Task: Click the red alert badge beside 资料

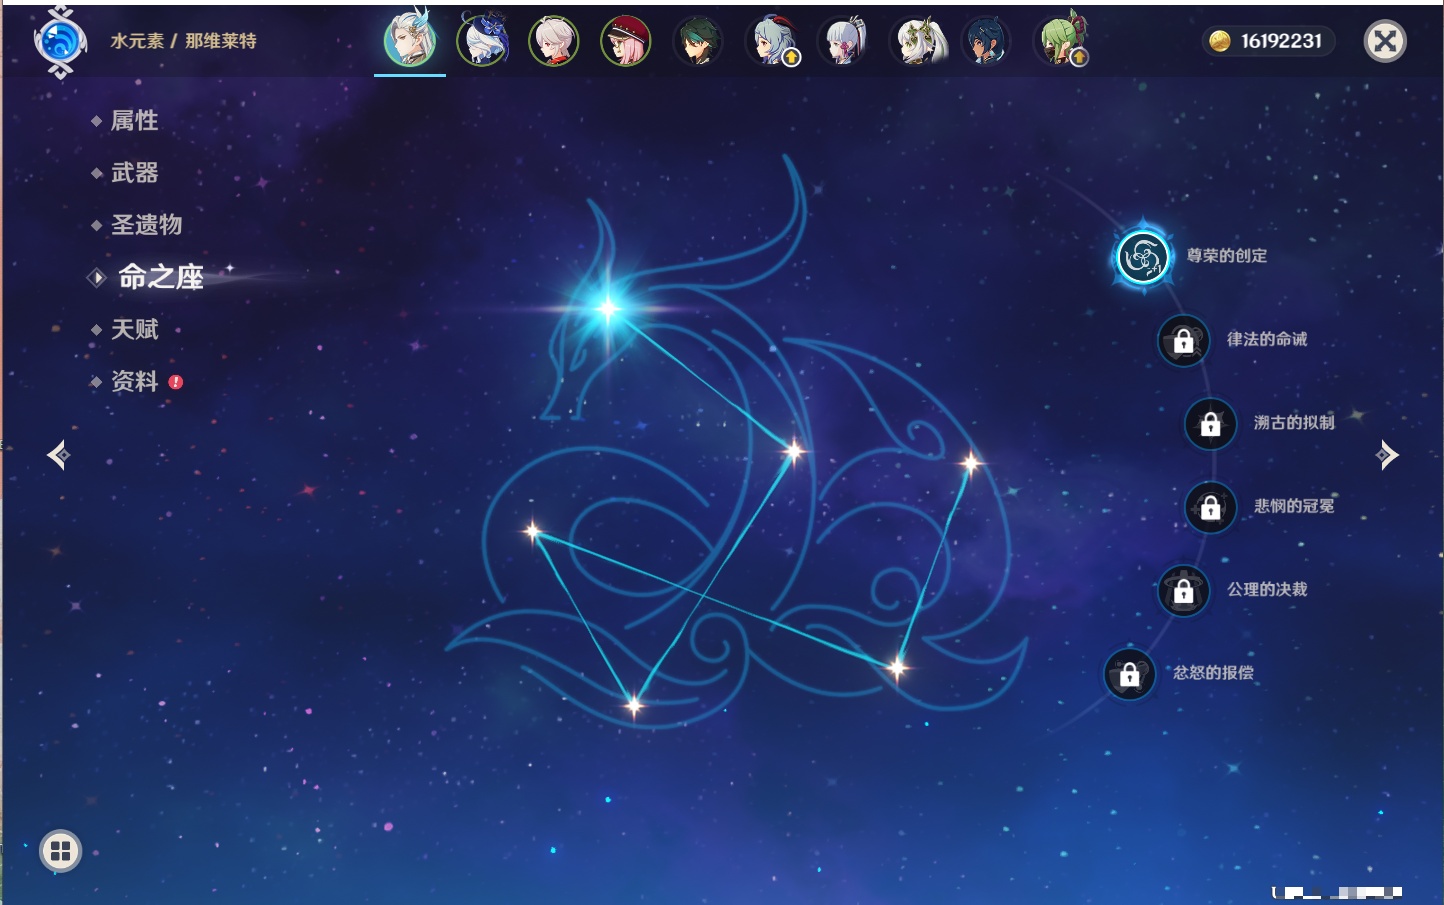Action: [176, 382]
